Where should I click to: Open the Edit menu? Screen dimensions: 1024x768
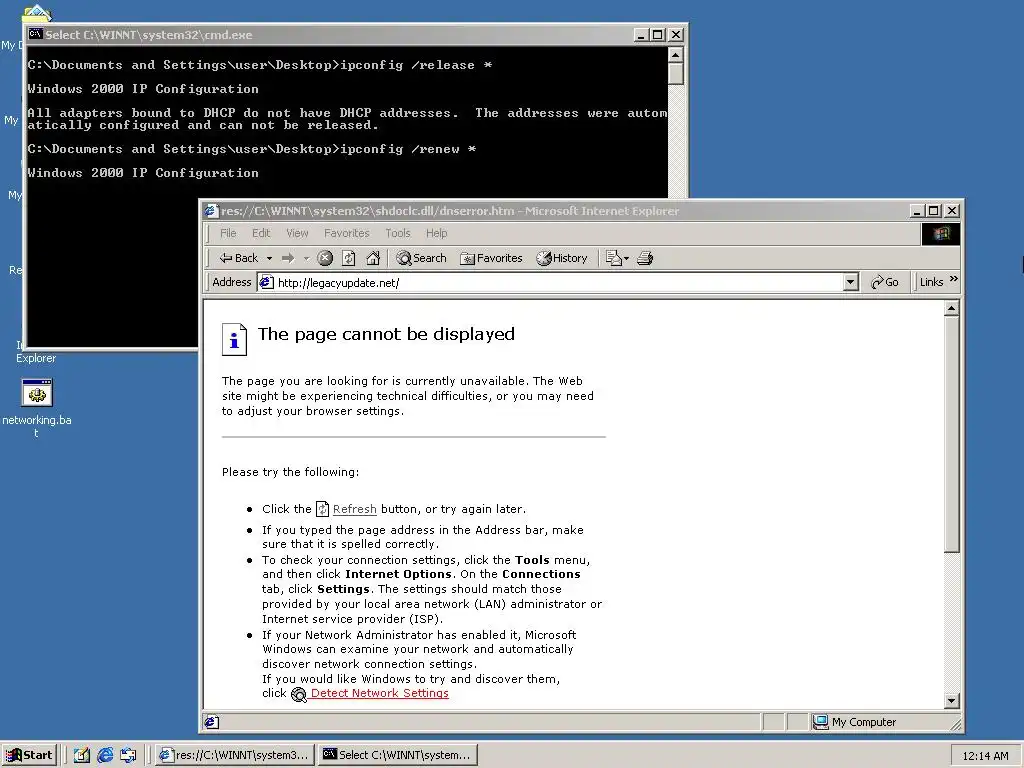pyautogui.click(x=261, y=233)
